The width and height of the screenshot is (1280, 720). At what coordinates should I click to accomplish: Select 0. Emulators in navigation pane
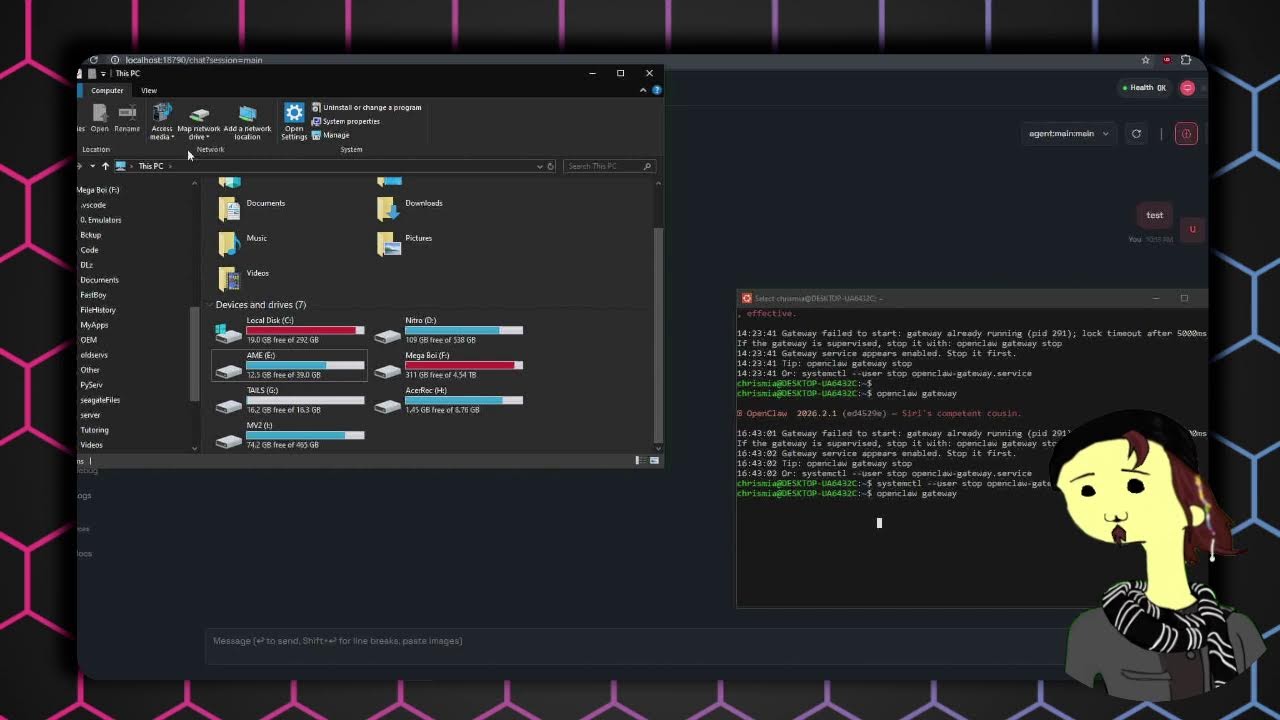(101, 220)
